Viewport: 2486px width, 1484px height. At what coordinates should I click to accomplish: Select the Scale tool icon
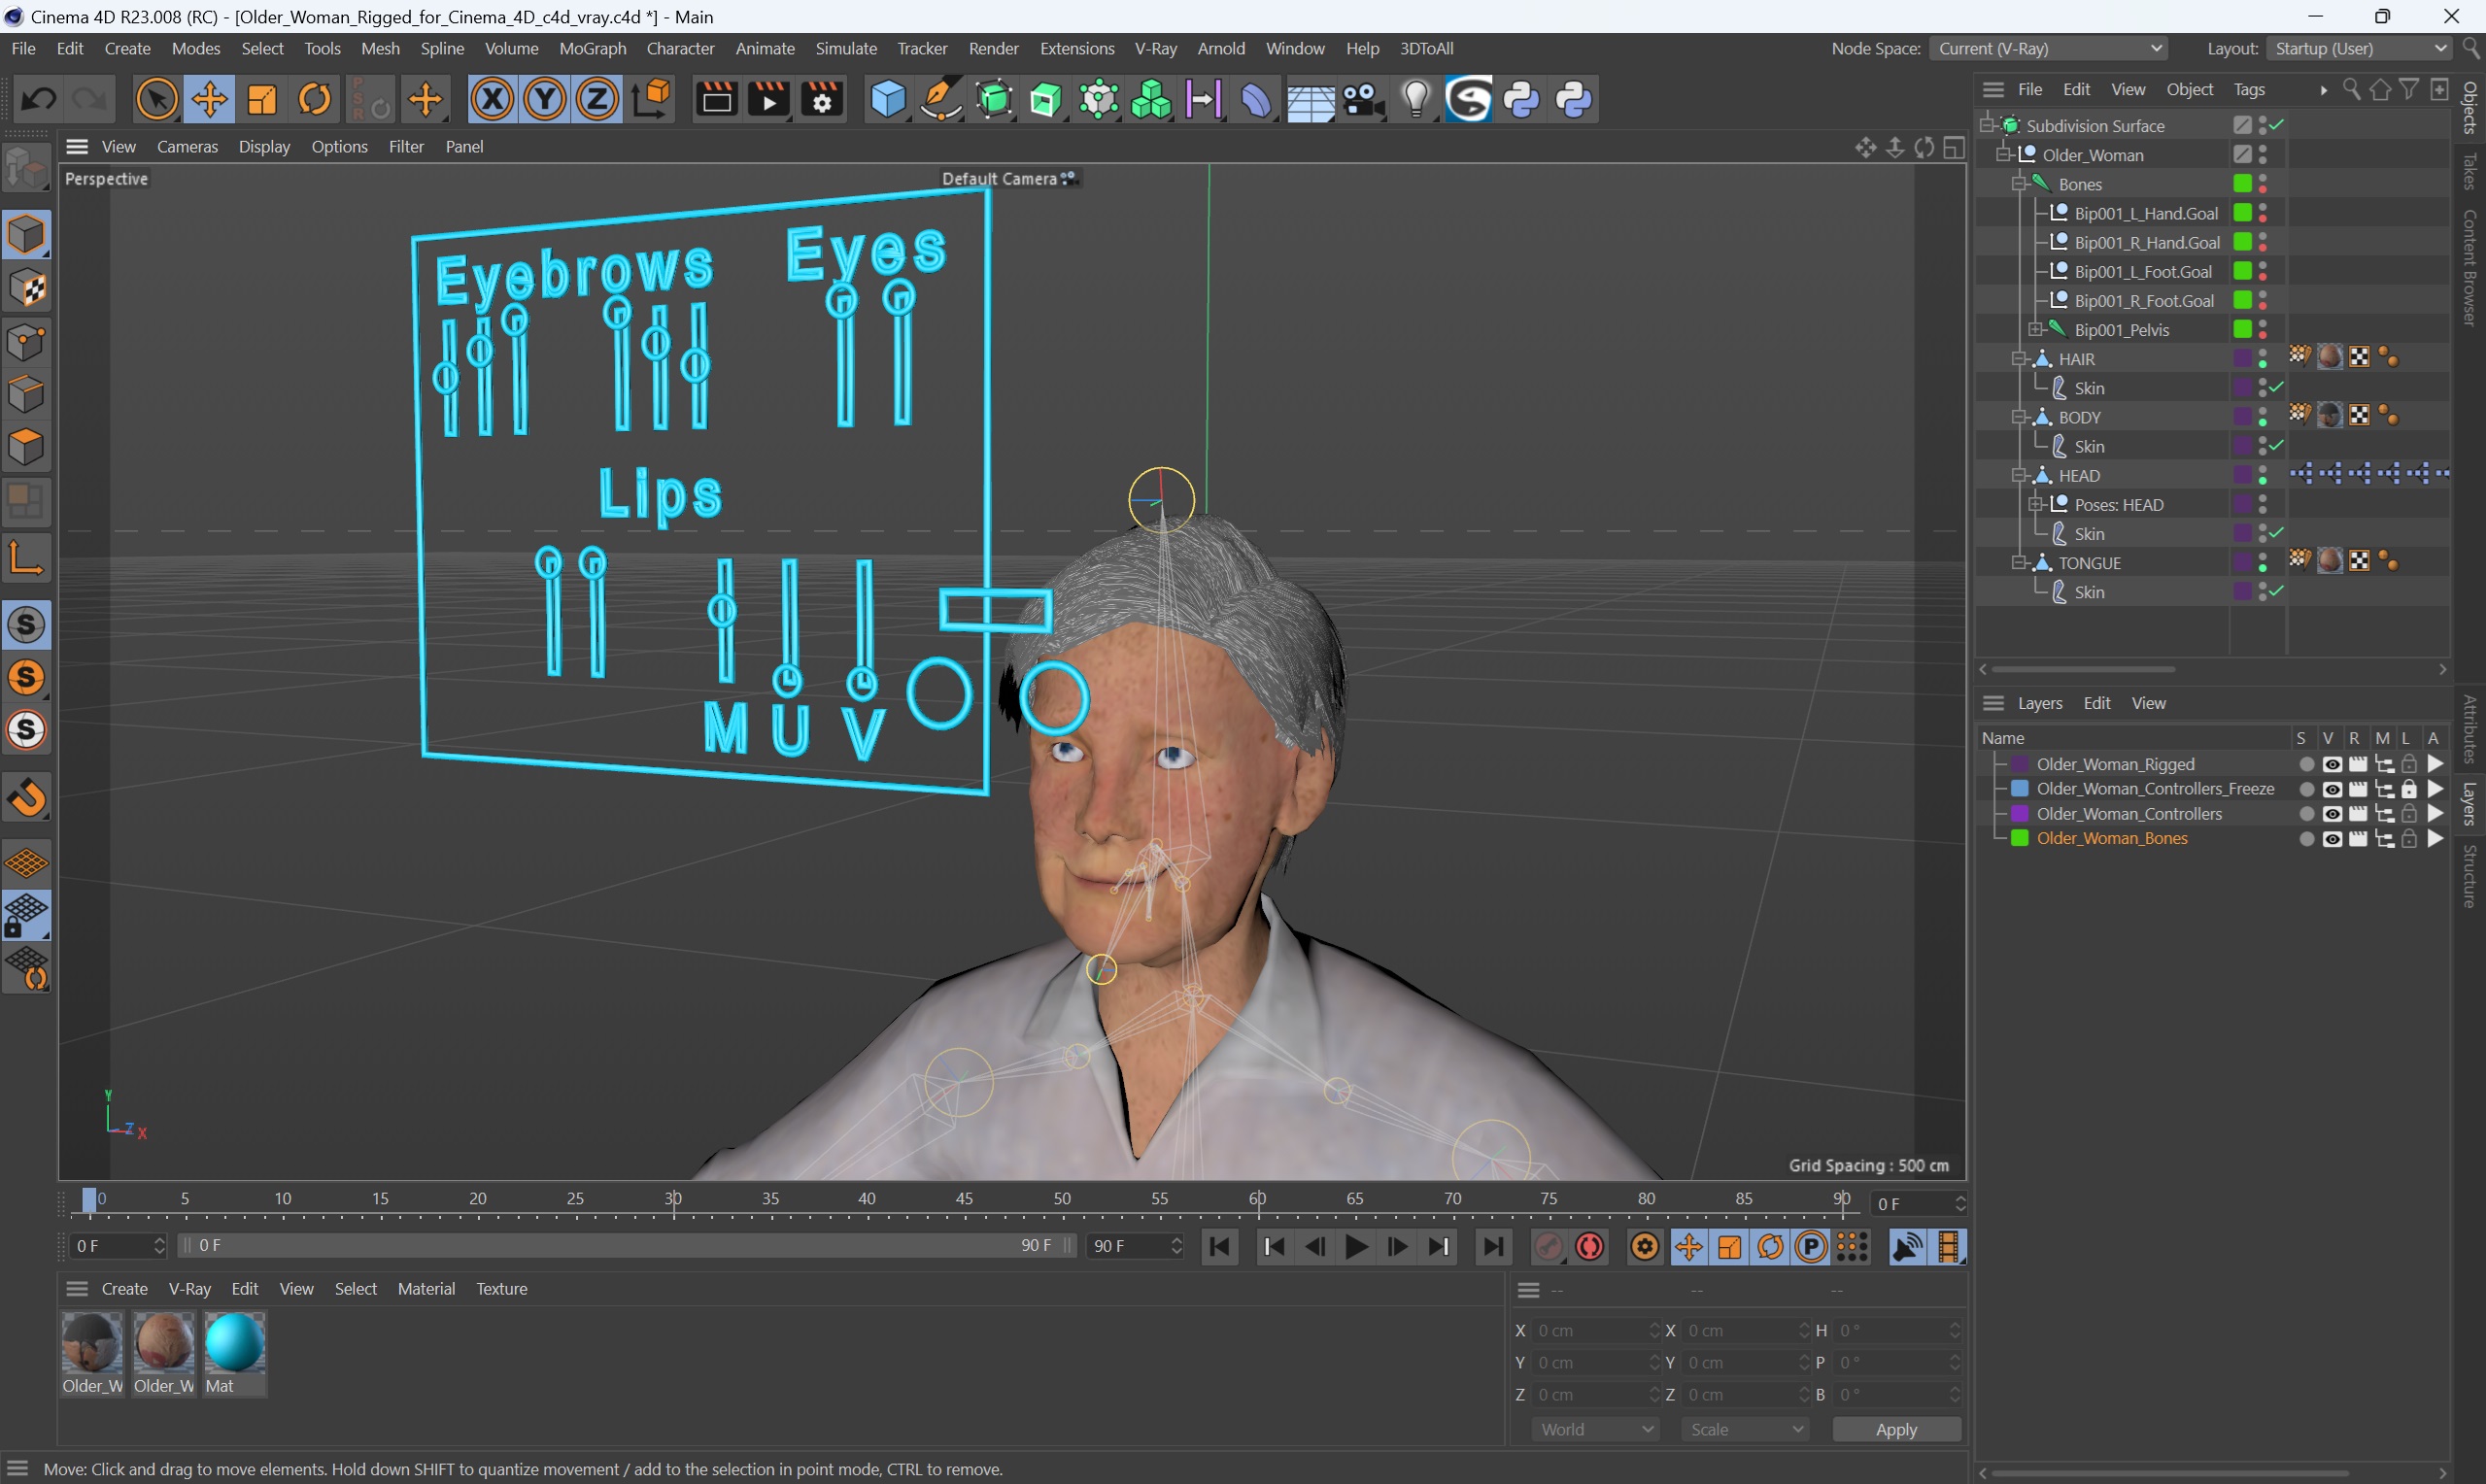click(261, 101)
